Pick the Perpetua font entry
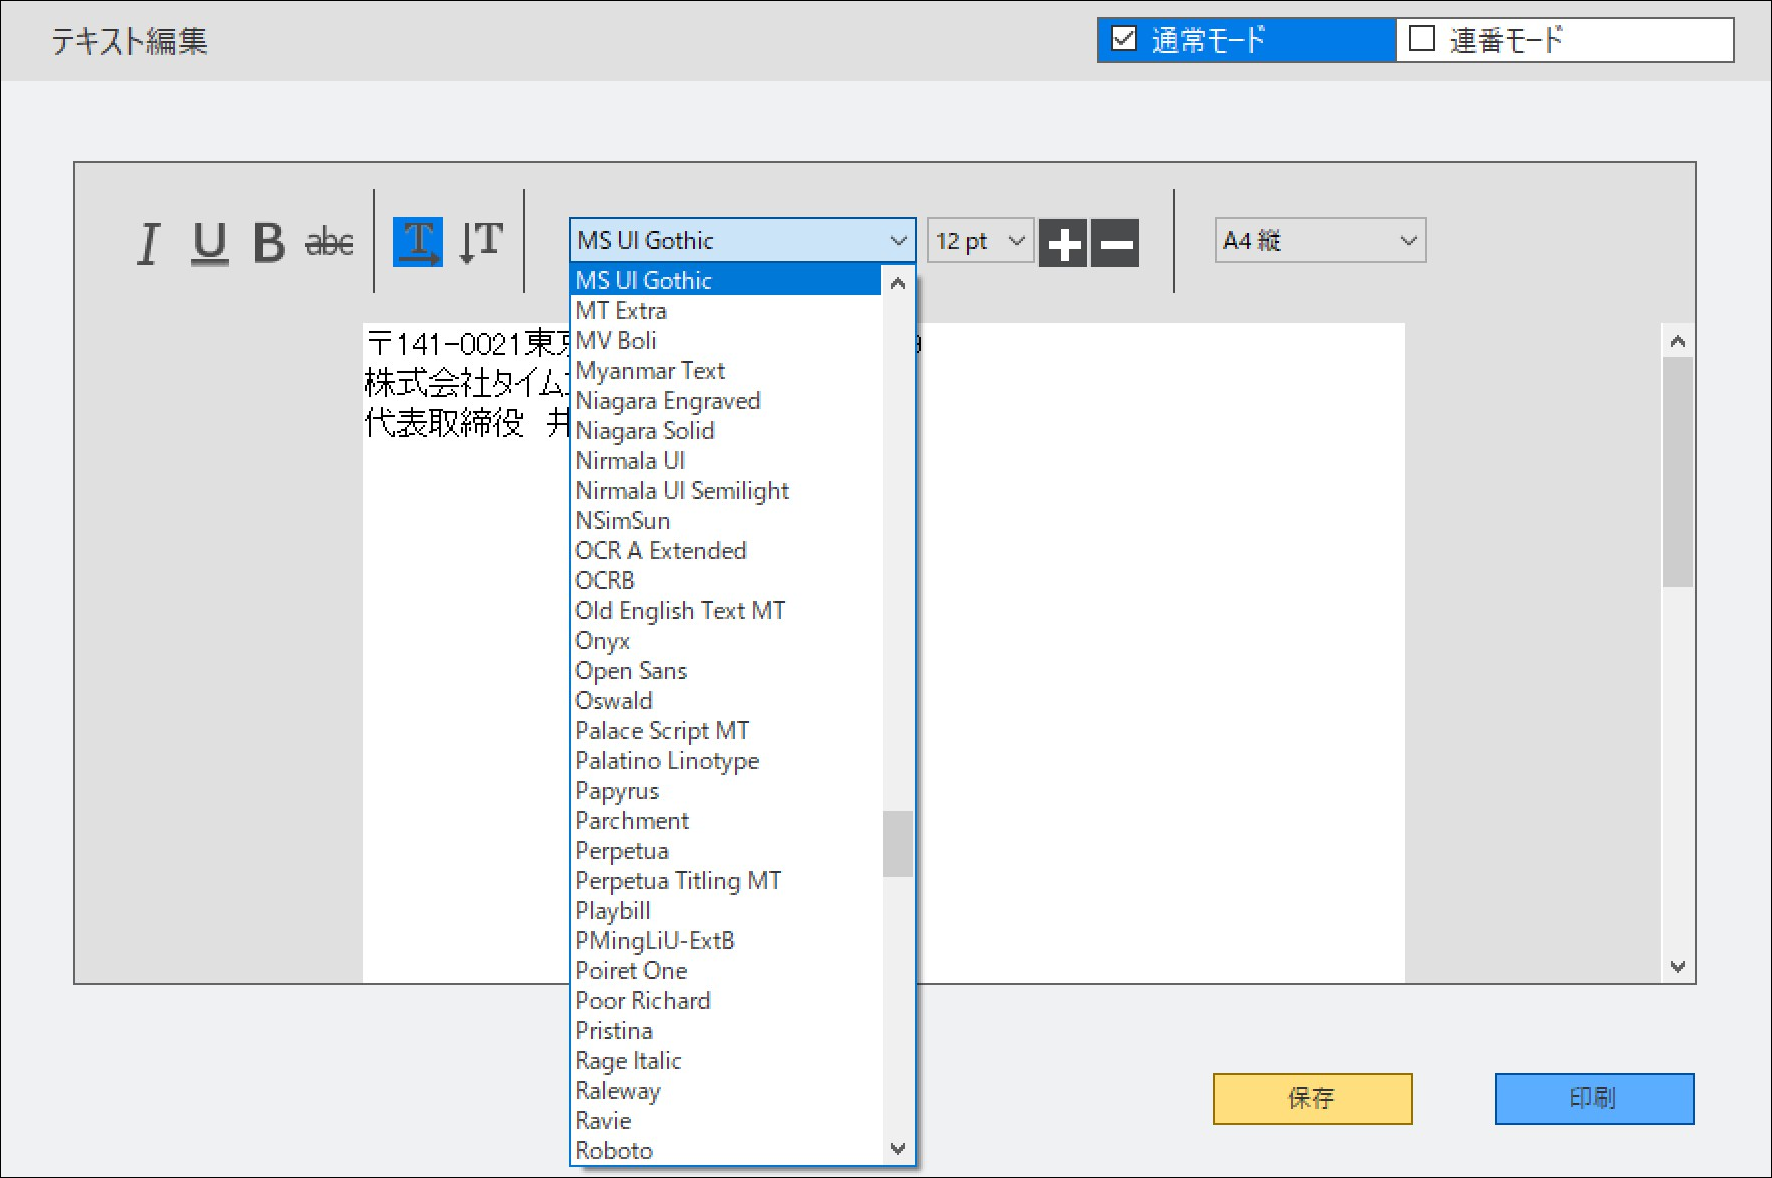The height and width of the screenshot is (1178, 1772). click(727, 850)
